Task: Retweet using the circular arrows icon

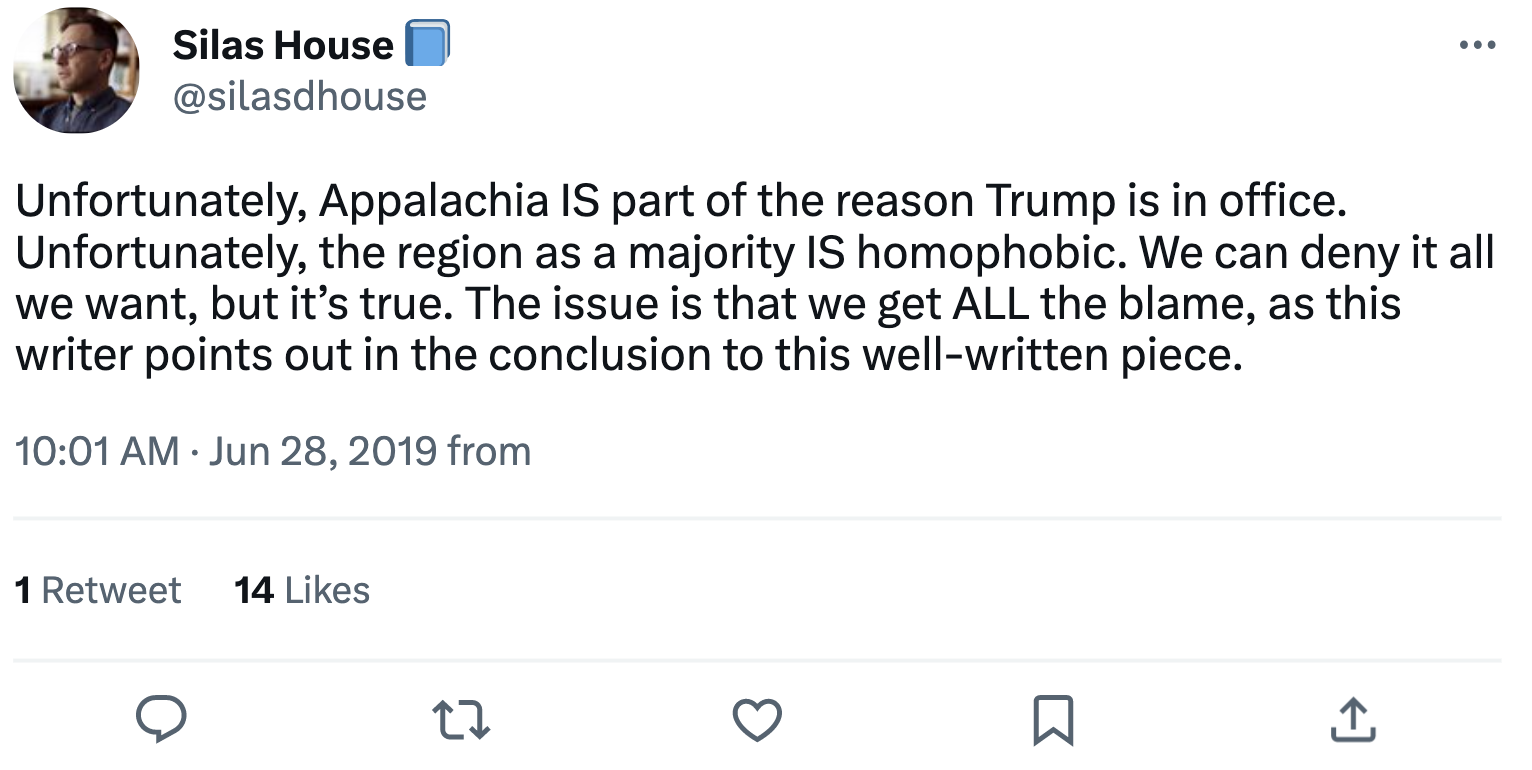Action: pos(460,720)
